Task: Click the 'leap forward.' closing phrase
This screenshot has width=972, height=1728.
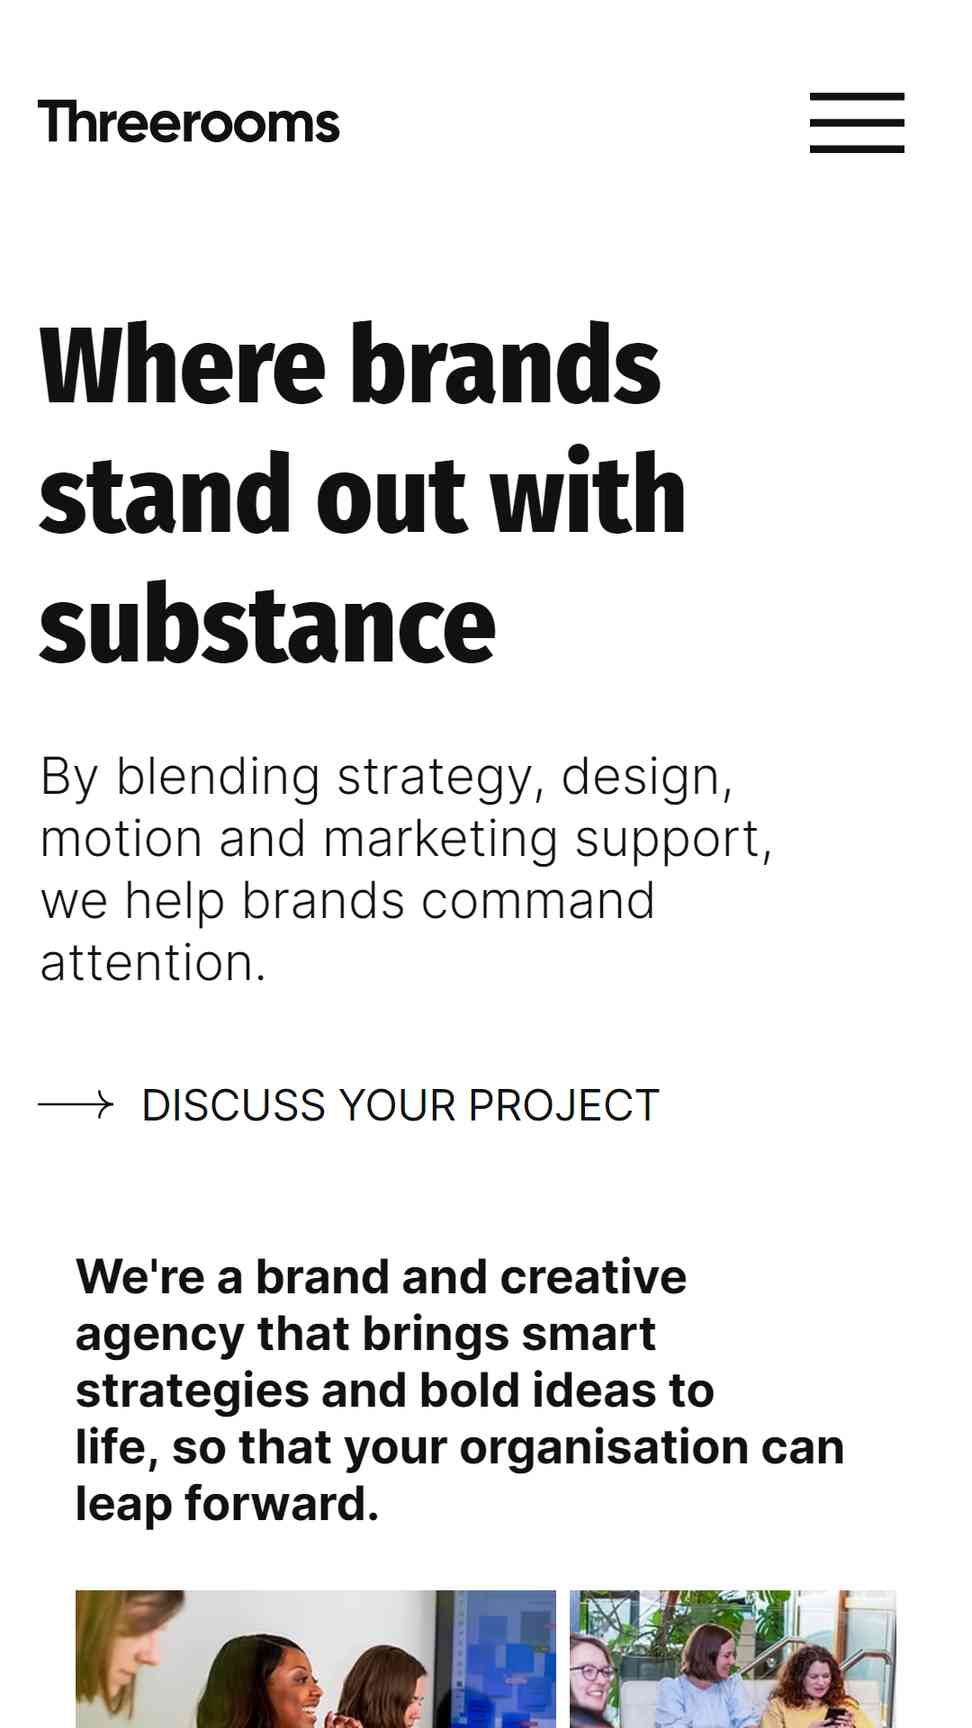Action: (x=227, y=1504)
